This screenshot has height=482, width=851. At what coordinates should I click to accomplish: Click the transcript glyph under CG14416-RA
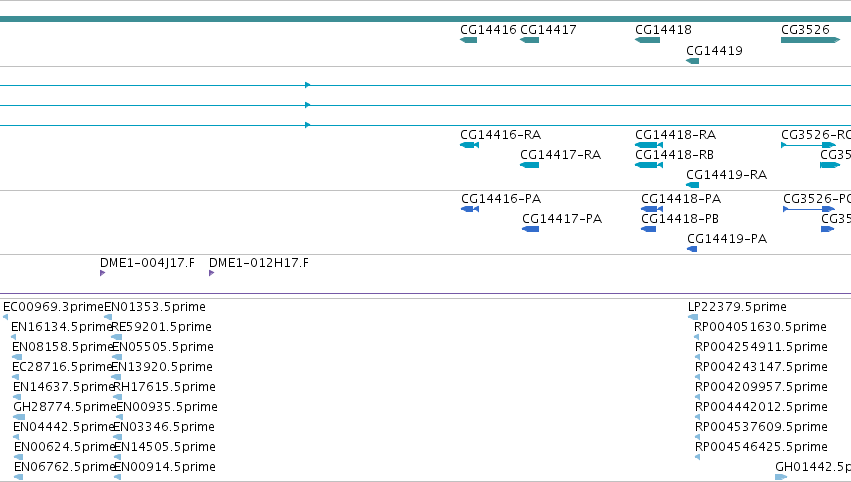pyautogui.click(x=469, y=145)
